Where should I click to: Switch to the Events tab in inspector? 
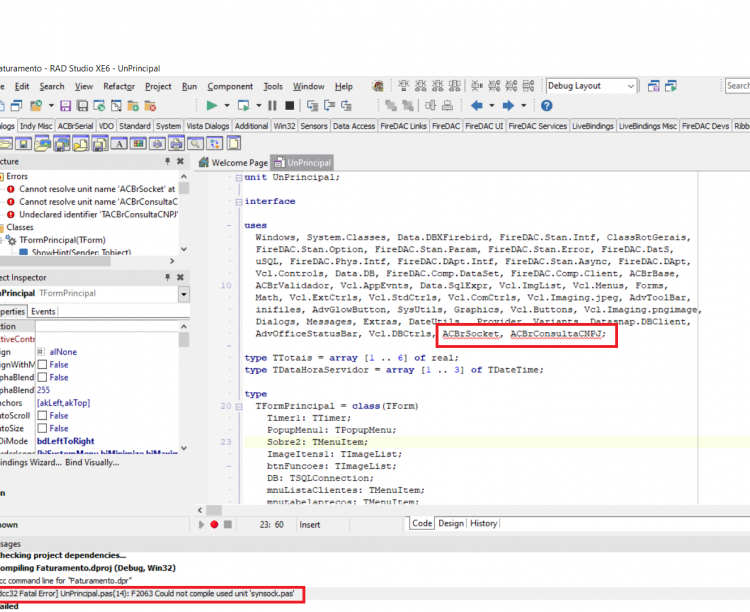tap(43, 312)
